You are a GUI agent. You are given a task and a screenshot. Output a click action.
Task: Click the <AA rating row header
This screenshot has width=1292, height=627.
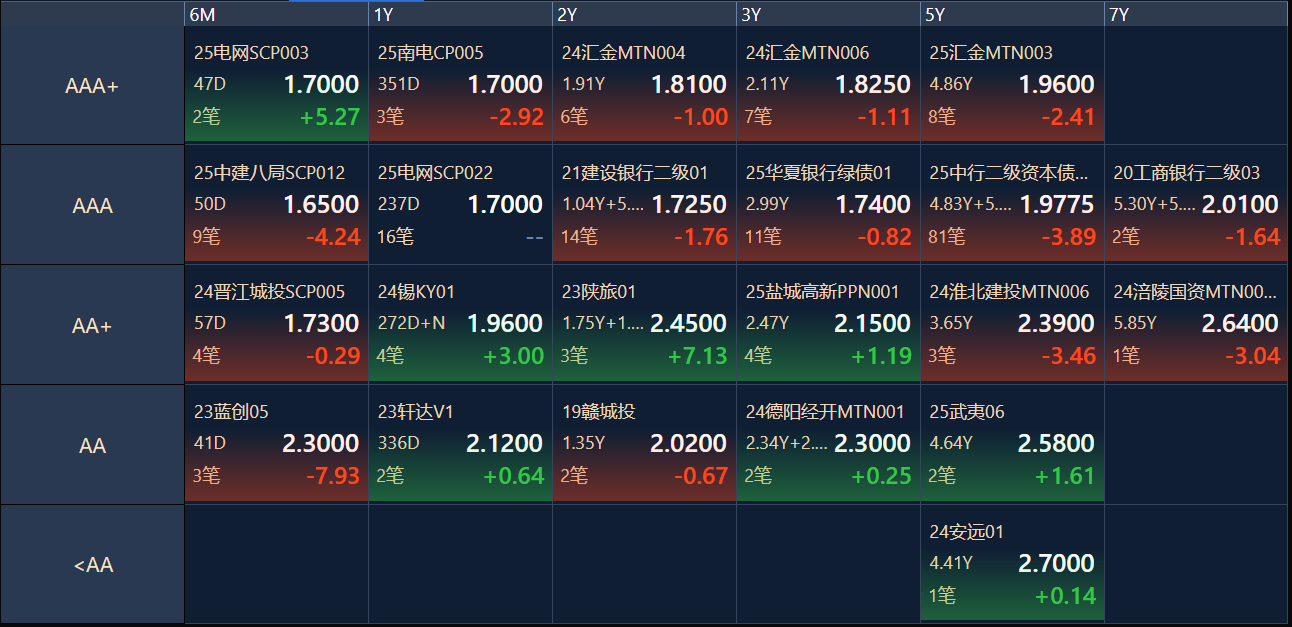tap(92, 564)
